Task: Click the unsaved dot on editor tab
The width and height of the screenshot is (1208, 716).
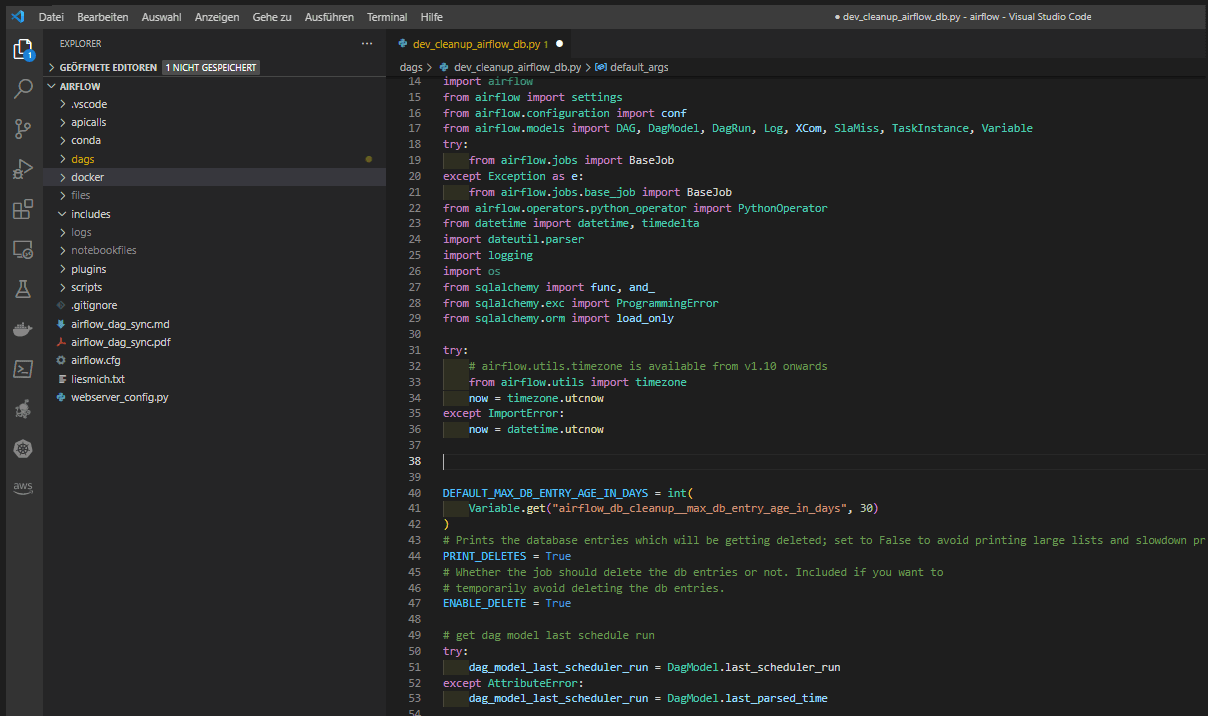Action: point(559,44)
